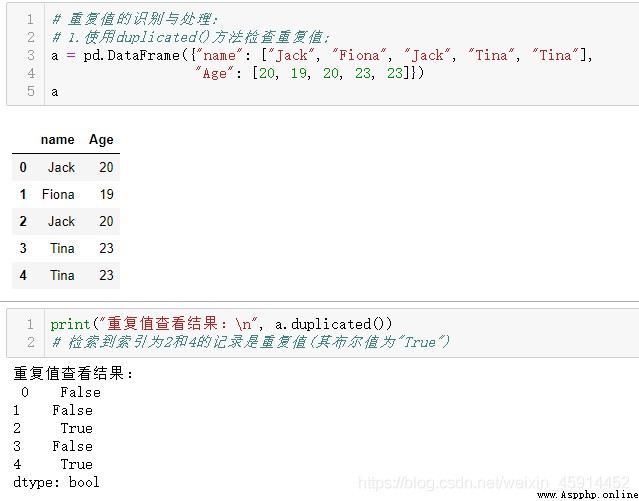Click "True" for index 2 in printed output
639x501 pixels.
point(77,428)
